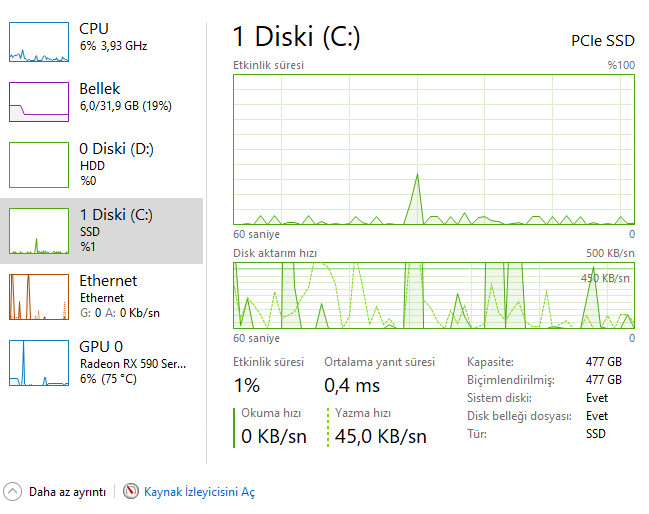Click the Resource Monitor icon near the link

131,492
